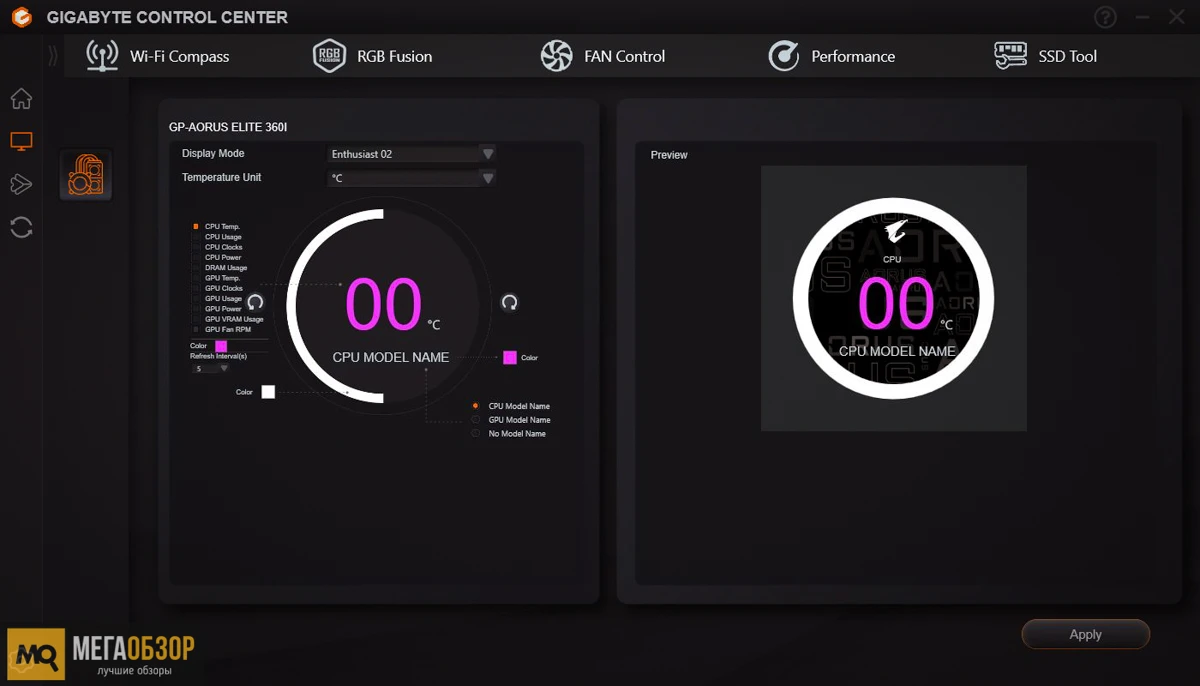Image resolution: width=1200 pixels, height=686 pixels.
Task: Click the FAN Control fan icon
Action: pos(556,56)
